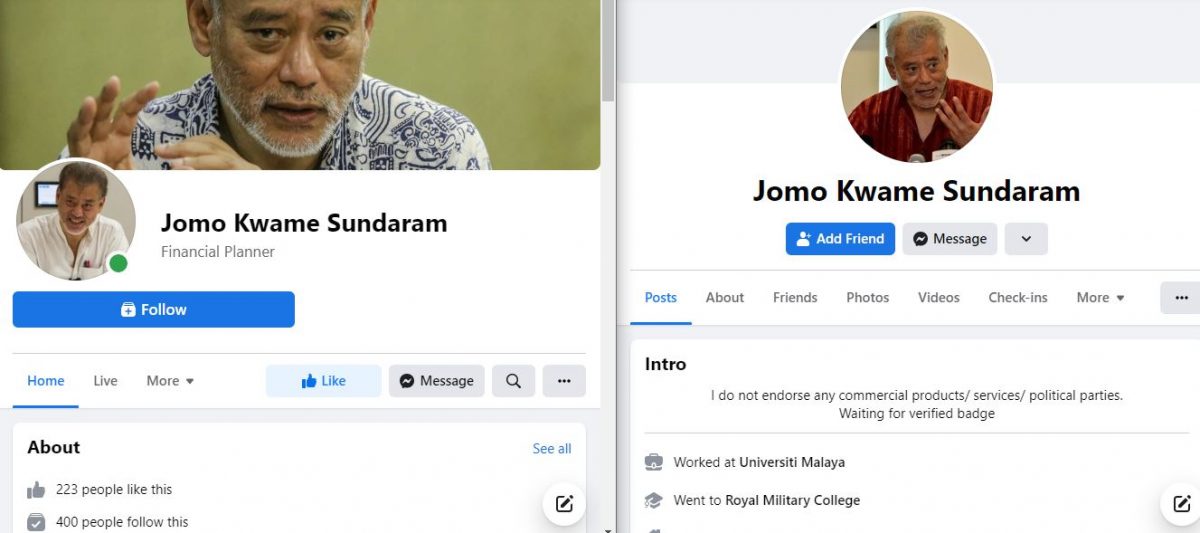Image resolution: width=1200 pixels, height=533 pixels.
Task: Open the three-dots options on the right profile
Action: 1181,298
